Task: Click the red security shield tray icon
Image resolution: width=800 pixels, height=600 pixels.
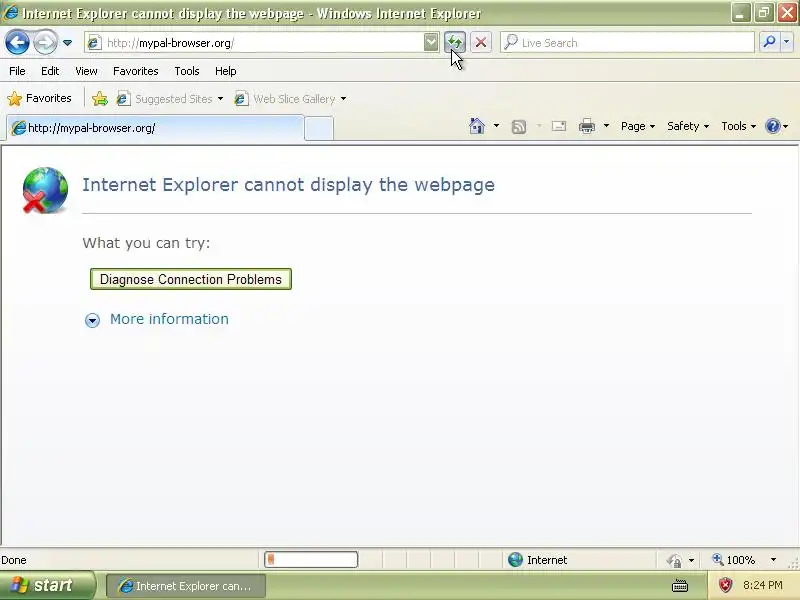Action: (x=725, y=585)
